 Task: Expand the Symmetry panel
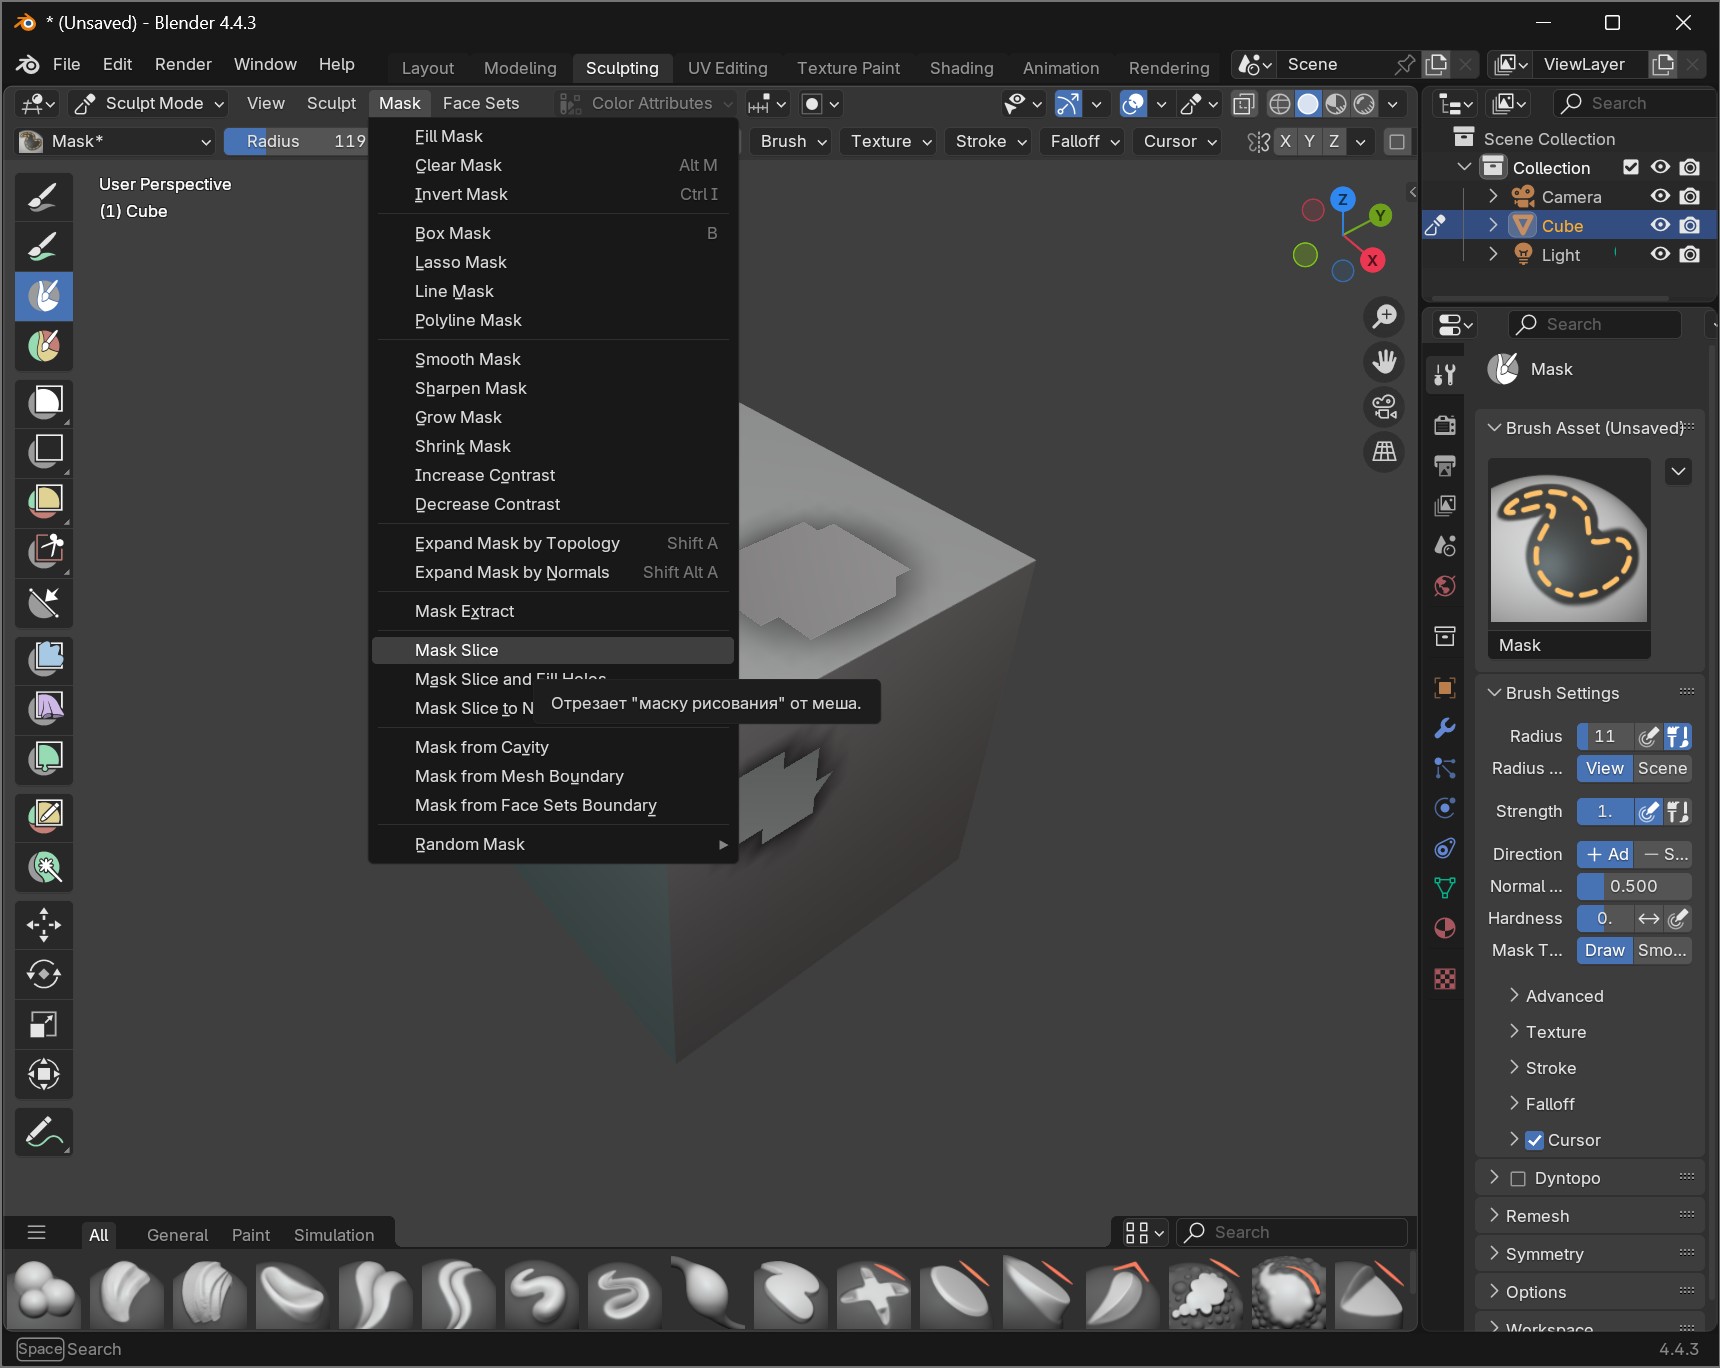1544,1254
